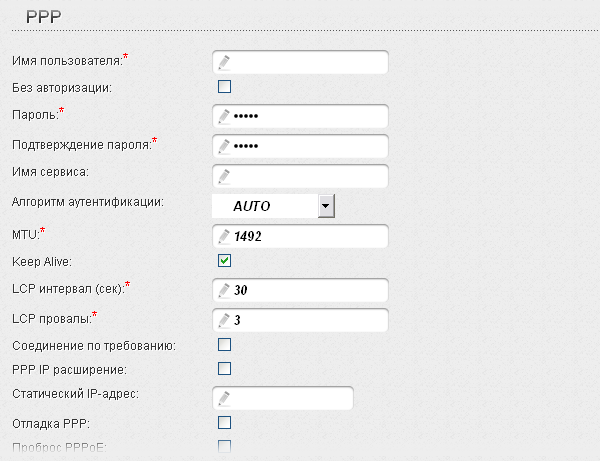Screen dimensions: 600x461
Task: Click pencil icon in Статический IP-адрес field
Action: pyautogui.click(x=224, y=398)
